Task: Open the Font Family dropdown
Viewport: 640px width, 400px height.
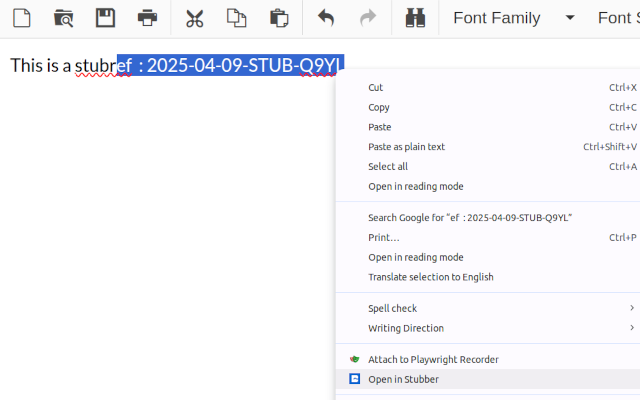Action: [514, 18]
